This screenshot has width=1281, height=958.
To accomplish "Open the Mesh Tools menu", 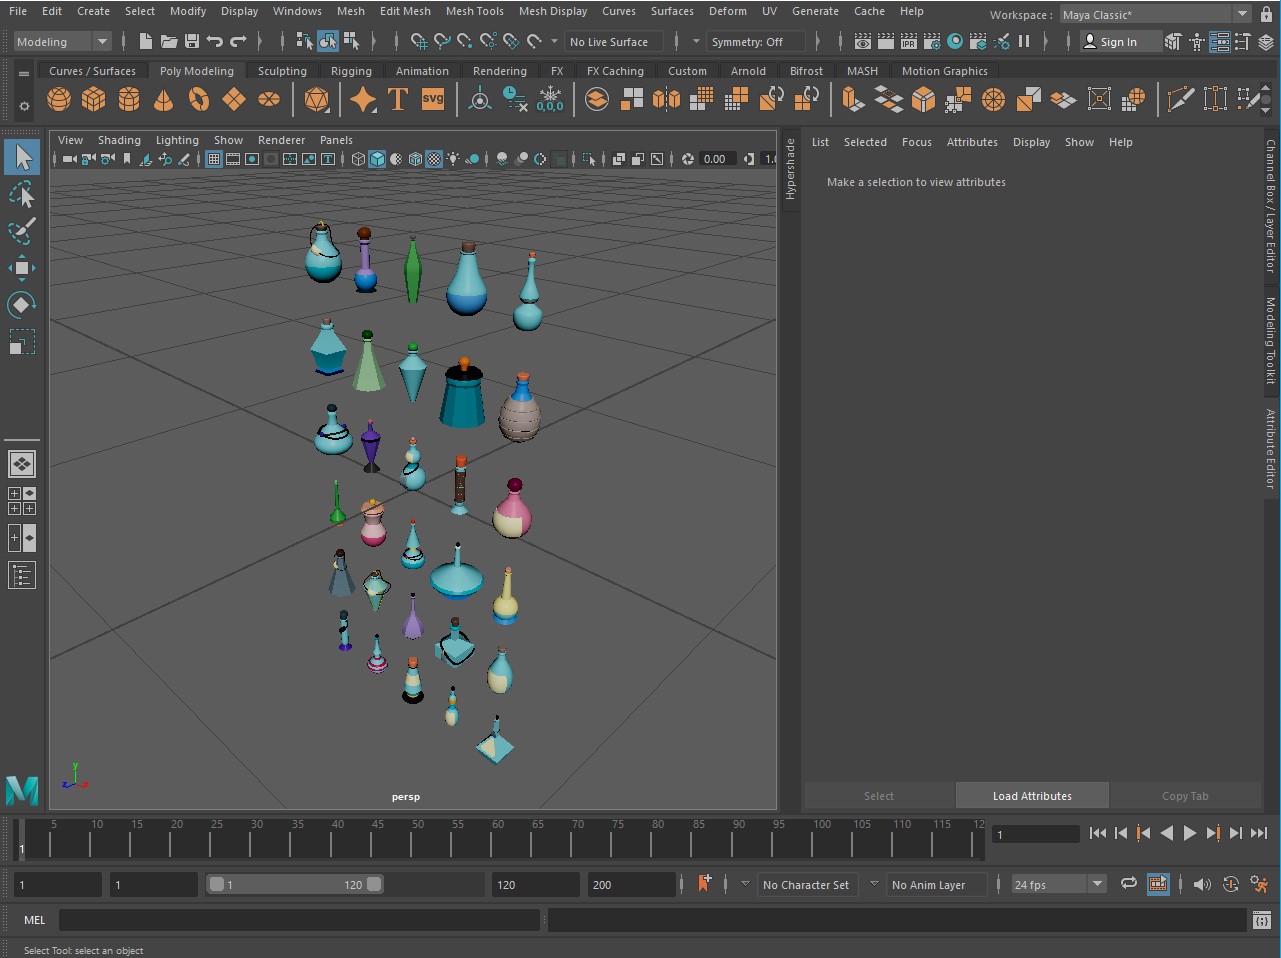I will [x=474, y=11].
